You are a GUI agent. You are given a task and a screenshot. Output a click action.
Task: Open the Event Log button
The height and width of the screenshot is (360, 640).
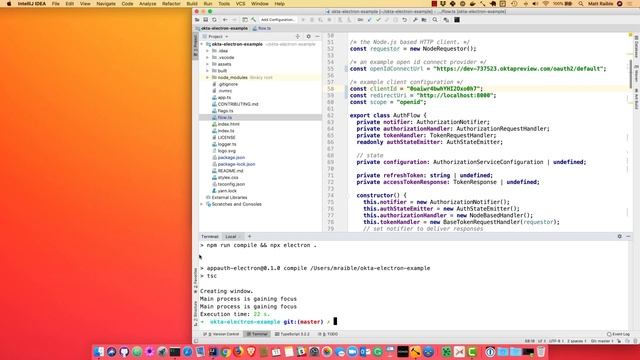[x=618, y=334]
